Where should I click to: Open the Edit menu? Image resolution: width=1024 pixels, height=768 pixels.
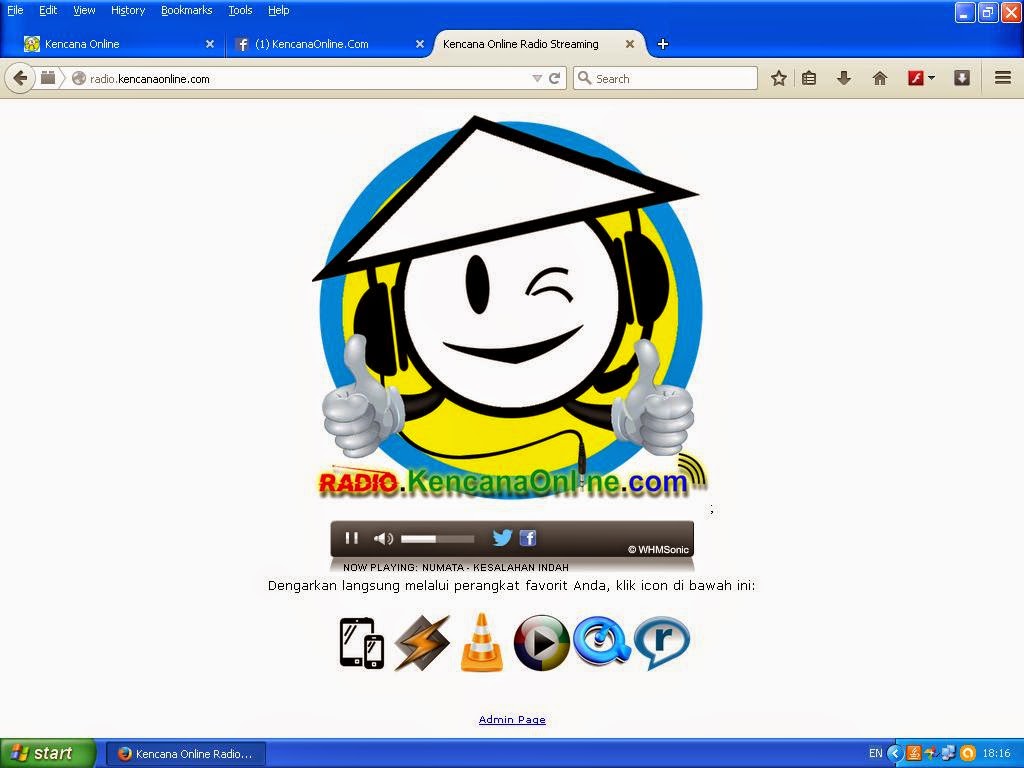pyautogui.click(x=48, y=10)
